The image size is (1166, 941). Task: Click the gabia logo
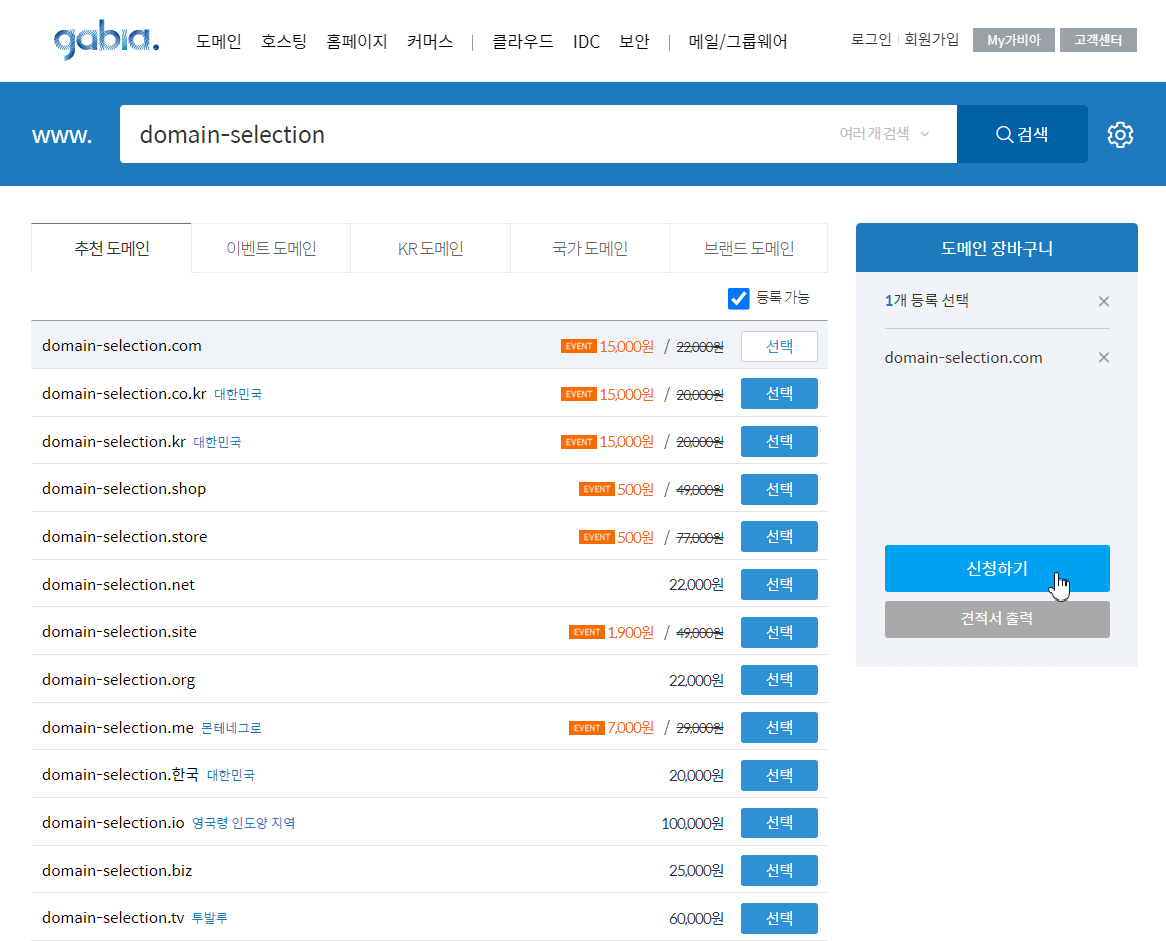[106, 41]
